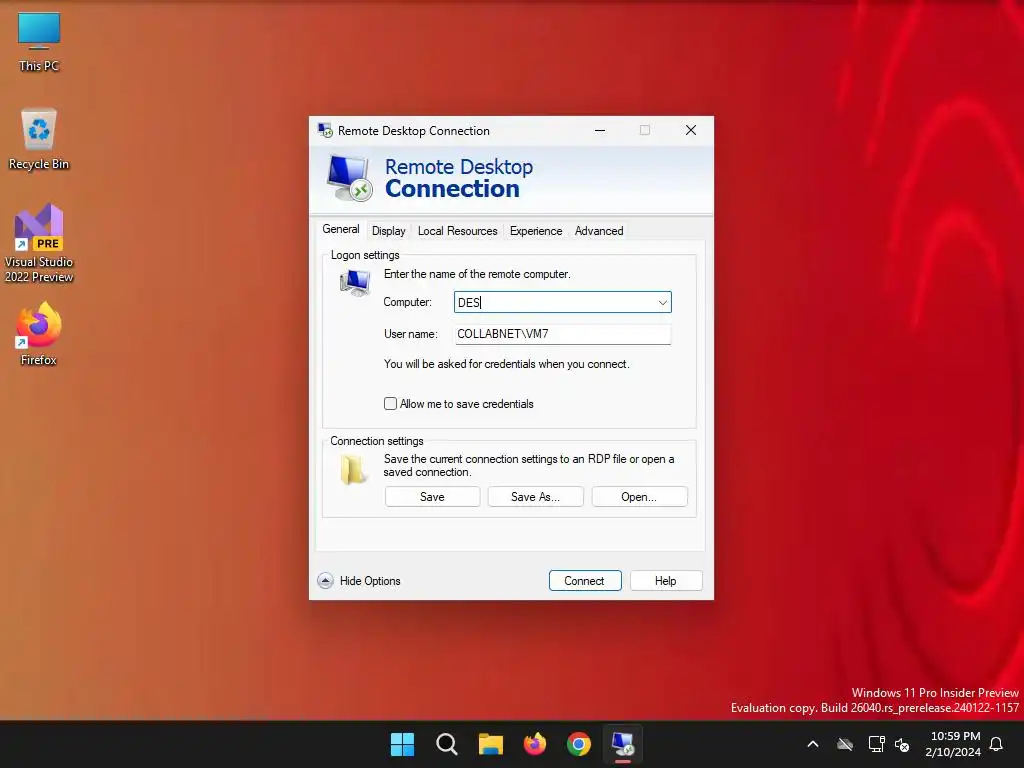Click the Connect button

[584, 581]
